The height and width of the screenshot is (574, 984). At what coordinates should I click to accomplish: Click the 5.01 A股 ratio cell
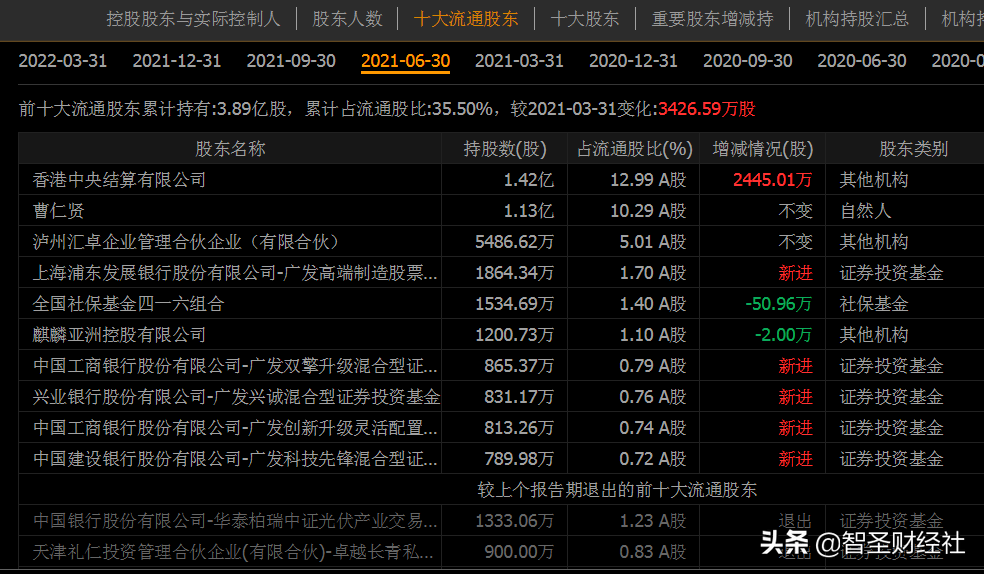click(x=653, y=242)
